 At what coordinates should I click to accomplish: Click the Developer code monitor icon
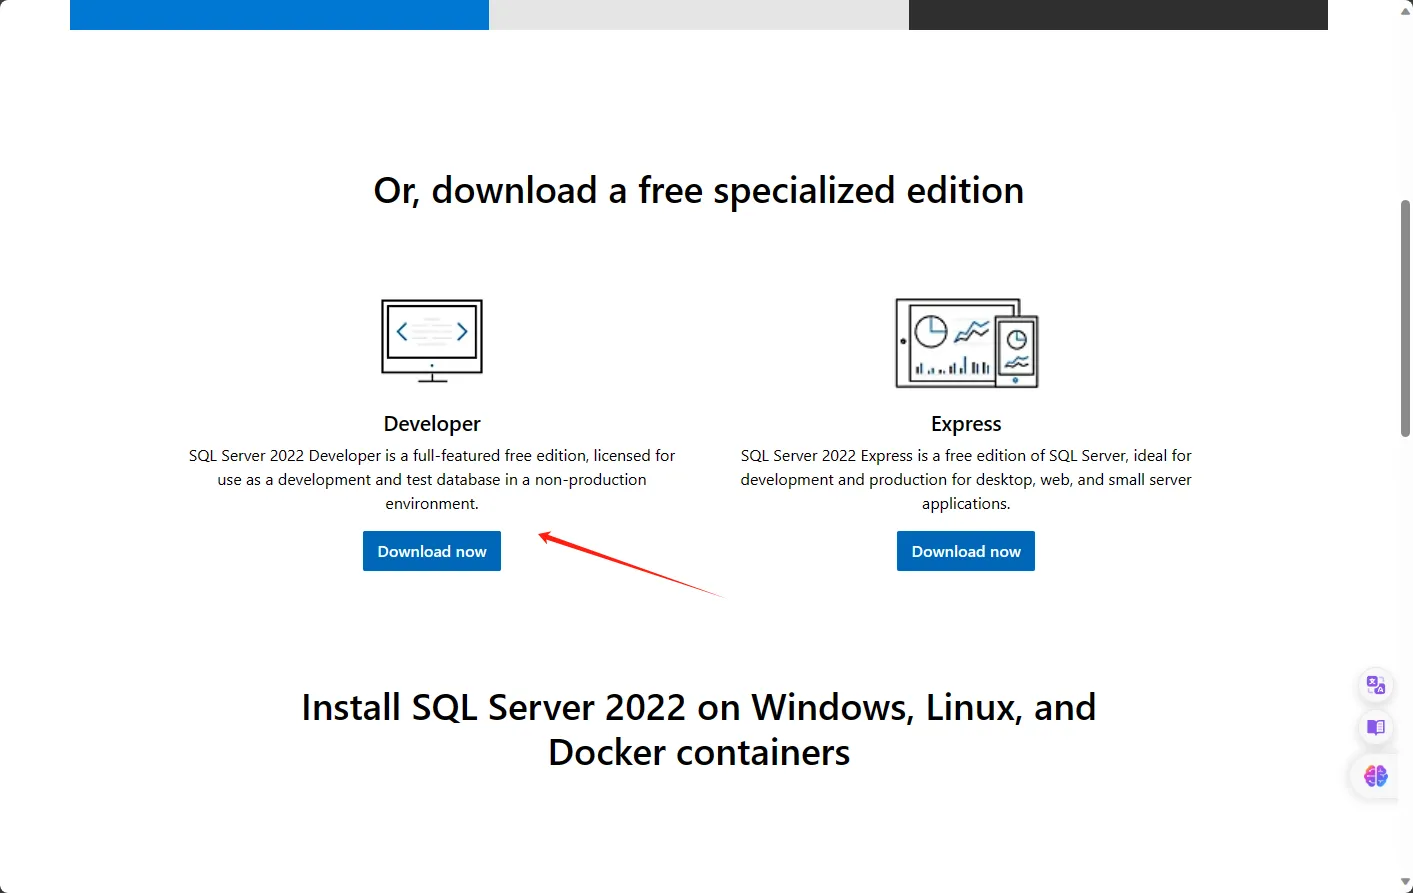[432, 341]
